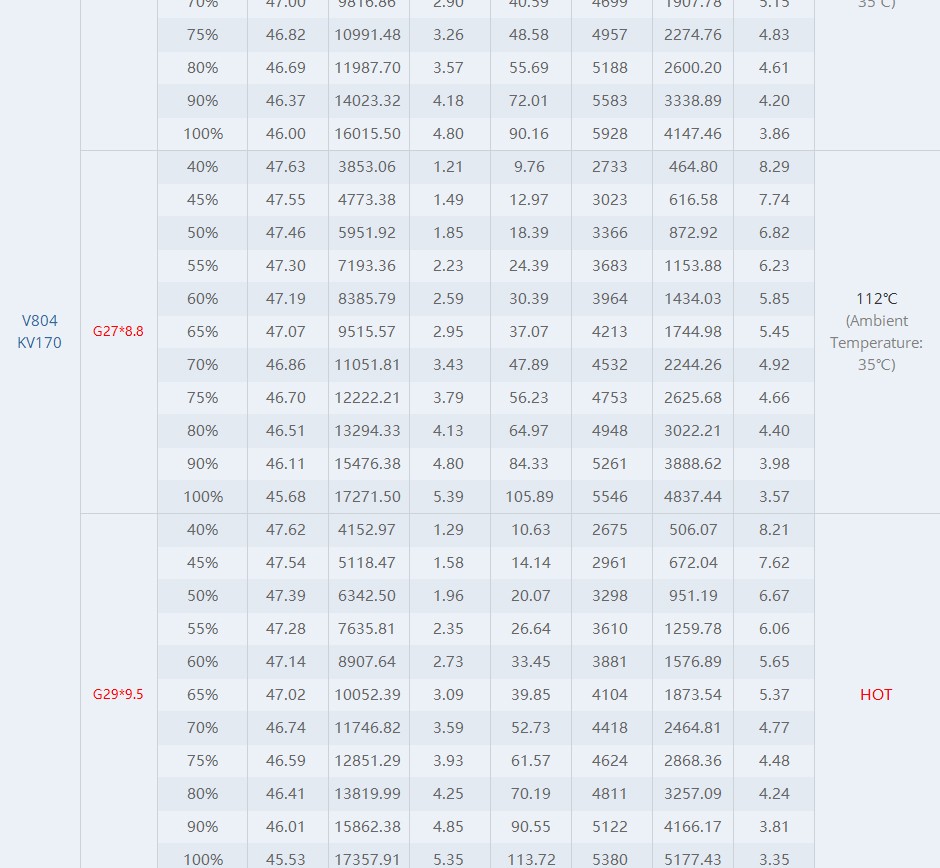Click the 47.63 voltage value
Image resolution: width=940 pixels, height=868 pixels.
pos(286,166)
